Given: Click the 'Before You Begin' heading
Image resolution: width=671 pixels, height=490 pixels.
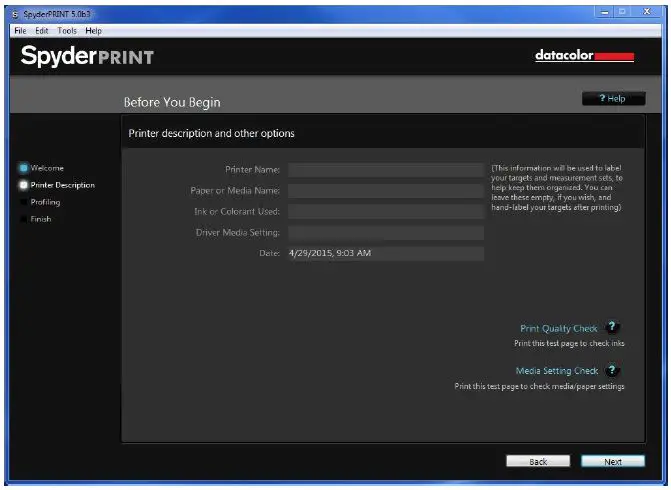Looking at the screenshot, I should [172, 102].
